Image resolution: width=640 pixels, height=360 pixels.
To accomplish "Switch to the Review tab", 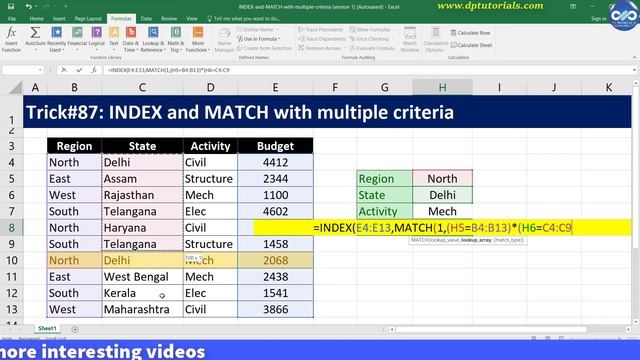I will click(169, 19).
